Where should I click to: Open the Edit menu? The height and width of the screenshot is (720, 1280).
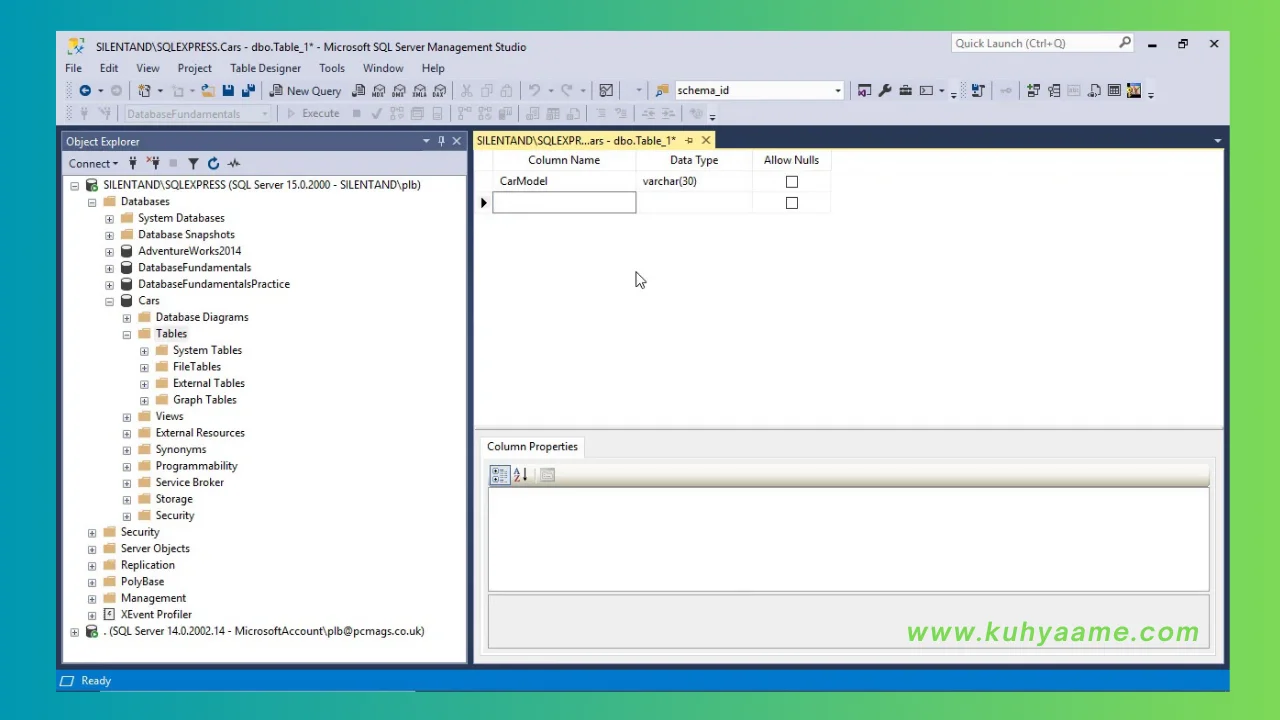coord(109,68)
